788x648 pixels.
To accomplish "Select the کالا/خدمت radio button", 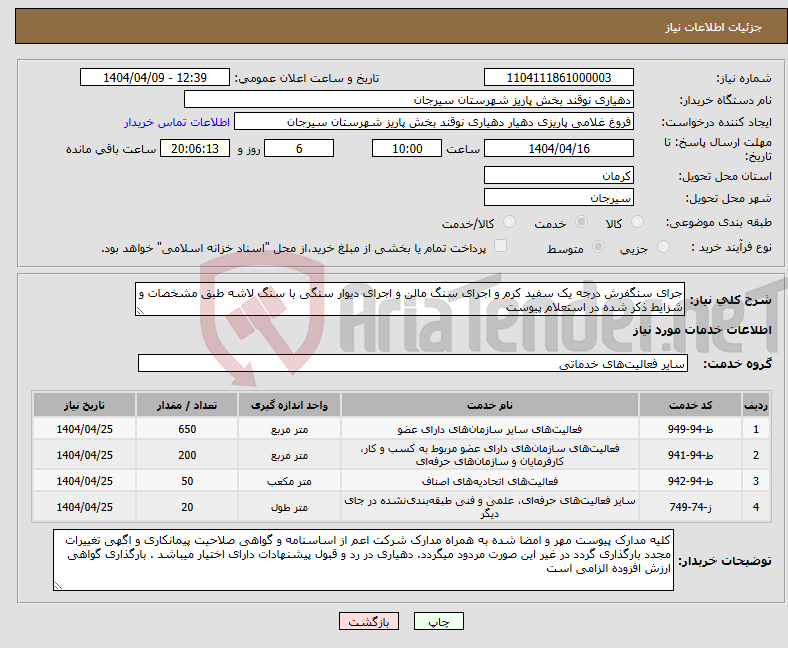I will pyautogui.click(x=510, y=222).
